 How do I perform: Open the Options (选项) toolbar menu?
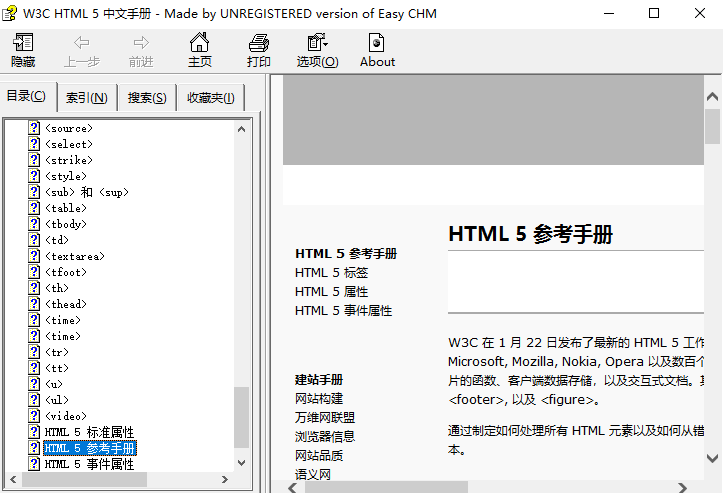[317, 50]
